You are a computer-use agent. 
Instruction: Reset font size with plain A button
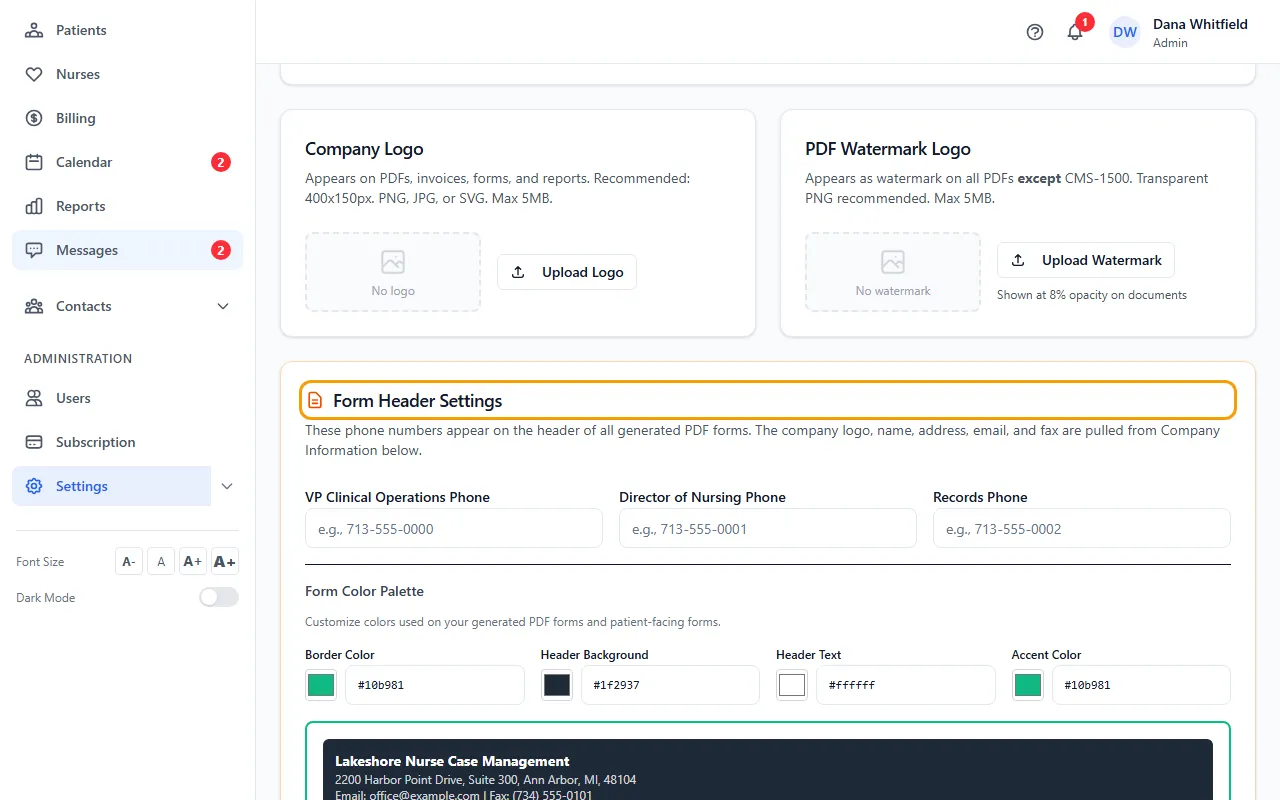pos(161,562)
